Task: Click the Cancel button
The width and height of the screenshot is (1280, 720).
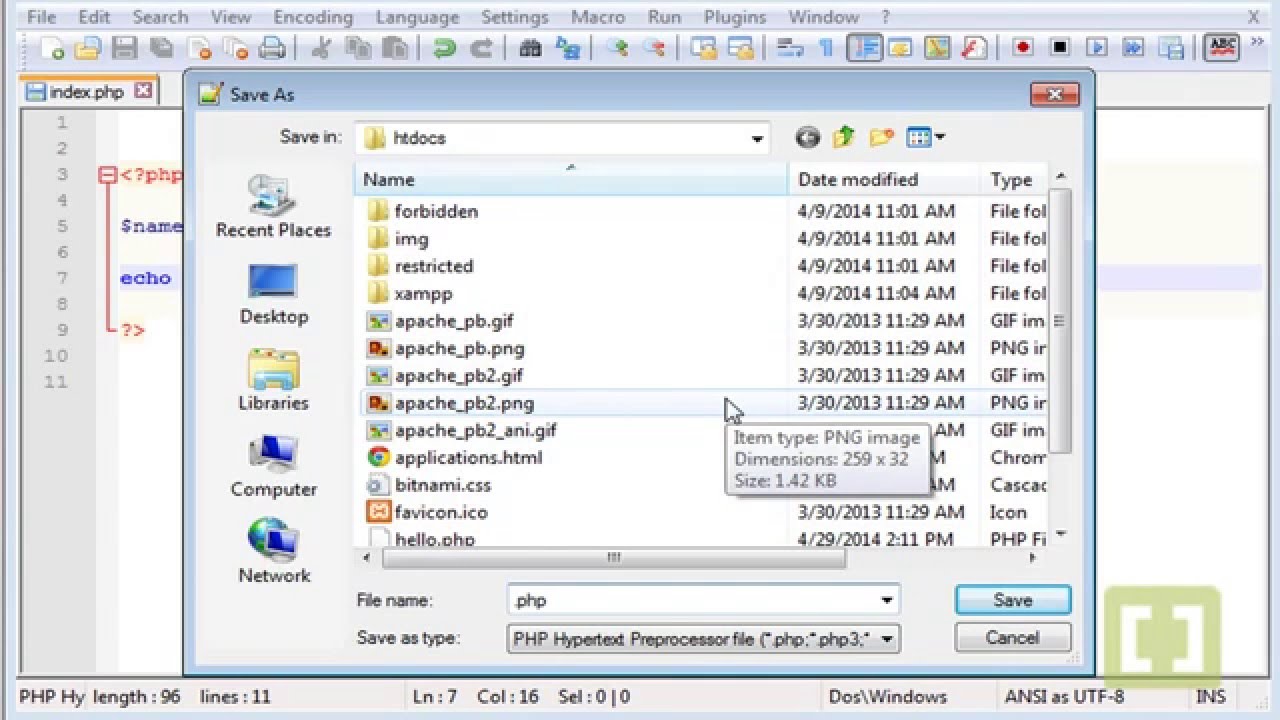Action: tap(1013, 638)
